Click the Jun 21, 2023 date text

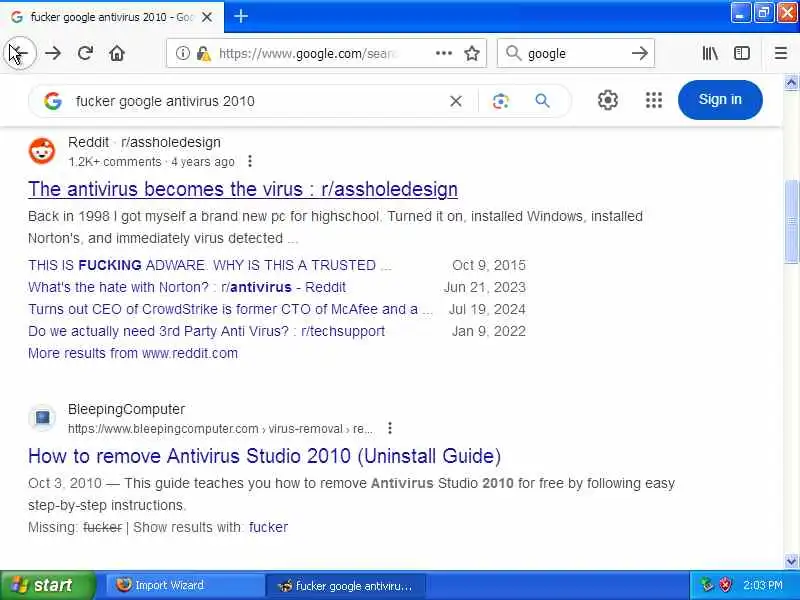pos(485,287)
